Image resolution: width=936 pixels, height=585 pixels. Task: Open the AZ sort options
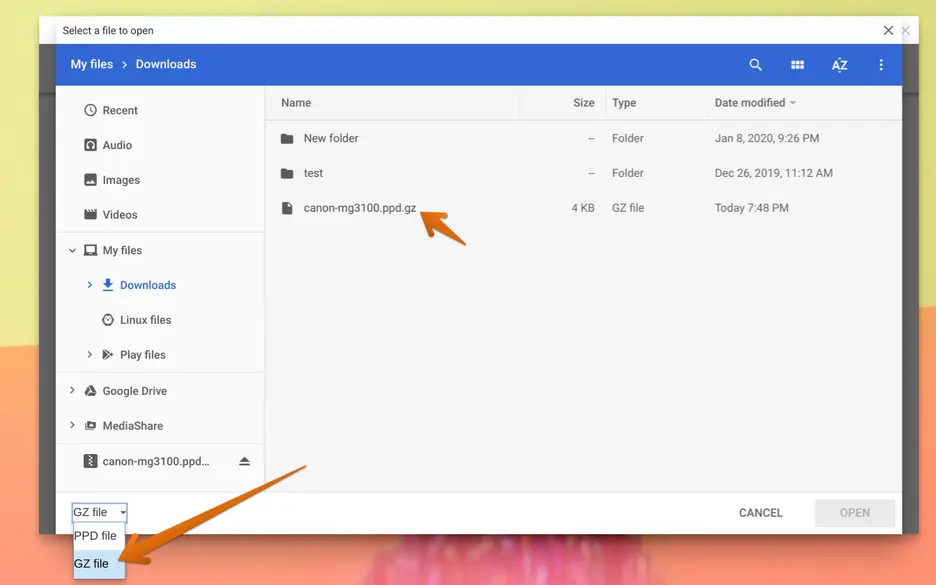839,64
